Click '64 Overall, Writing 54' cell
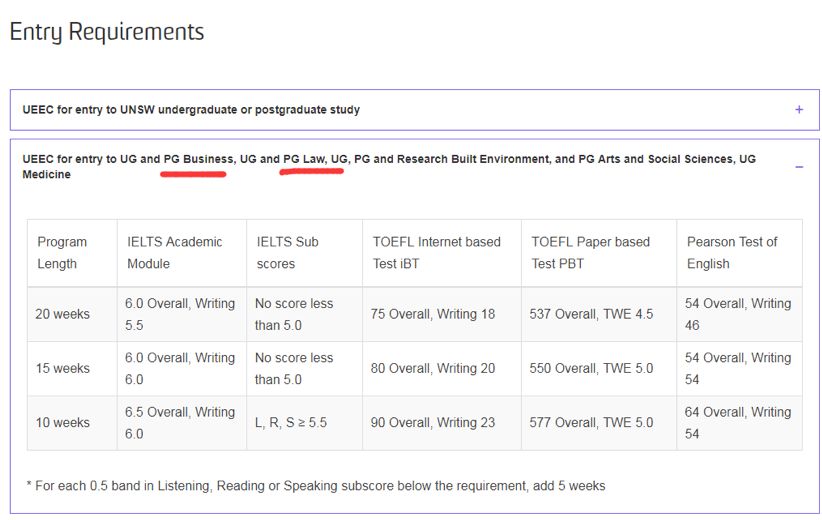Viewport: 822px width, 520px height. point(740,423)
